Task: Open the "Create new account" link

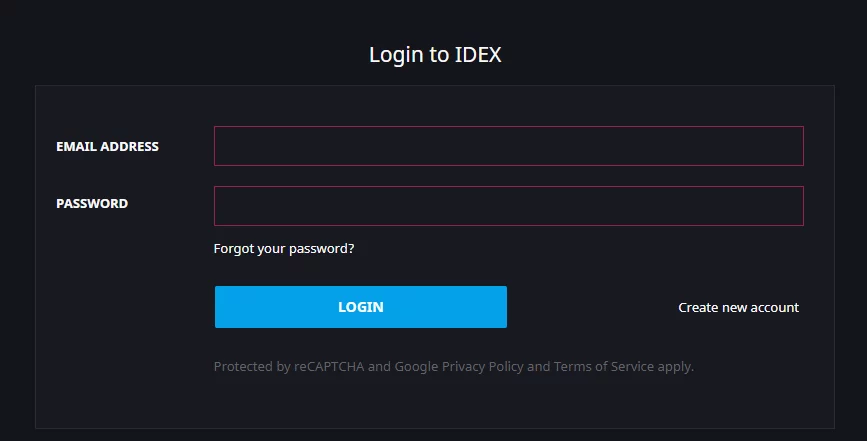Action: (x=738, y=308)
